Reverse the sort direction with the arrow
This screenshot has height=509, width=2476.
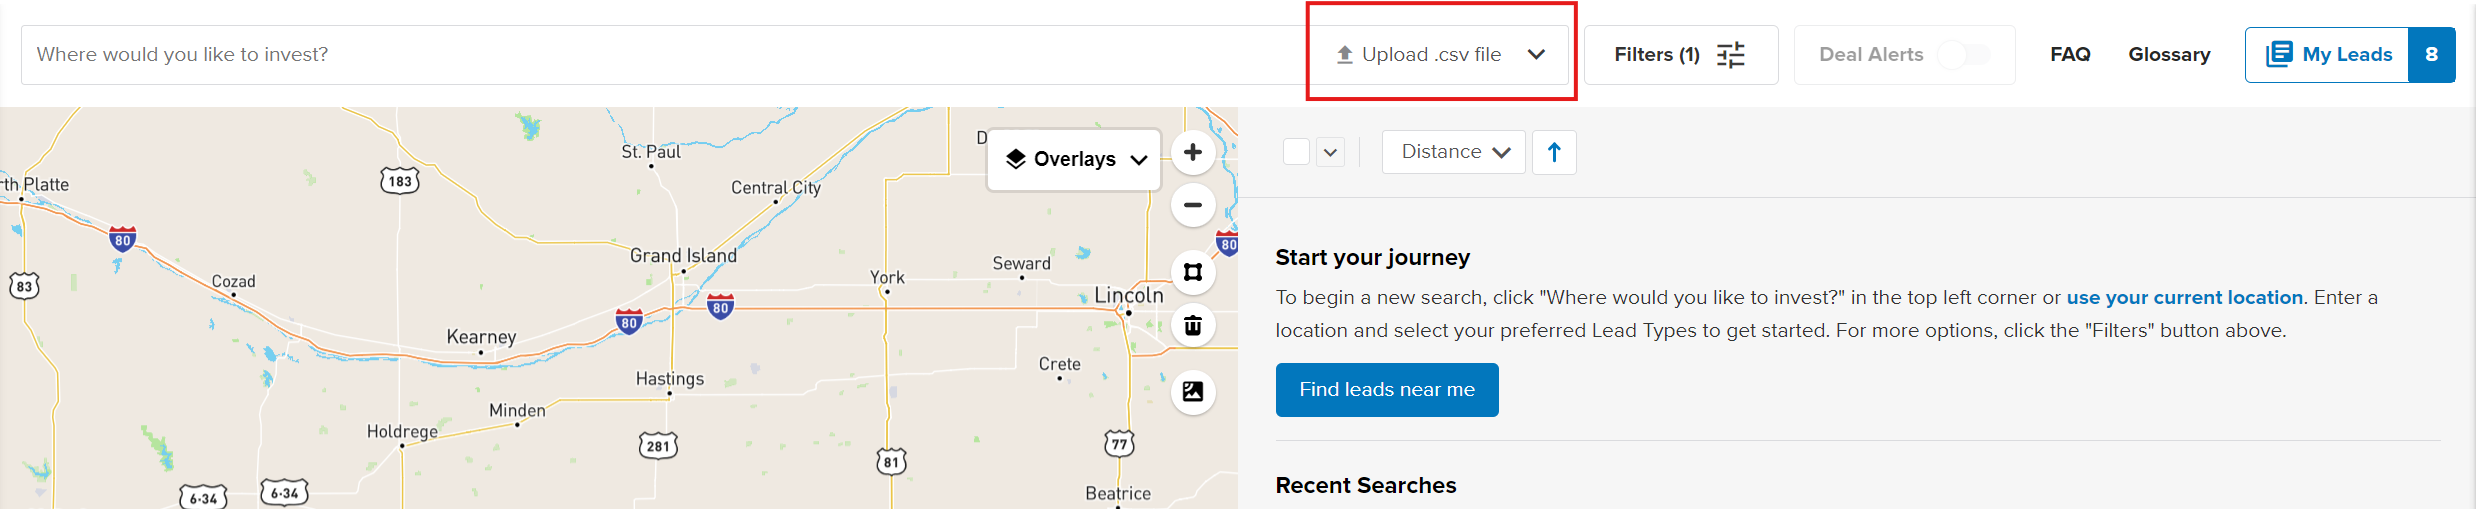(1554, 152)
